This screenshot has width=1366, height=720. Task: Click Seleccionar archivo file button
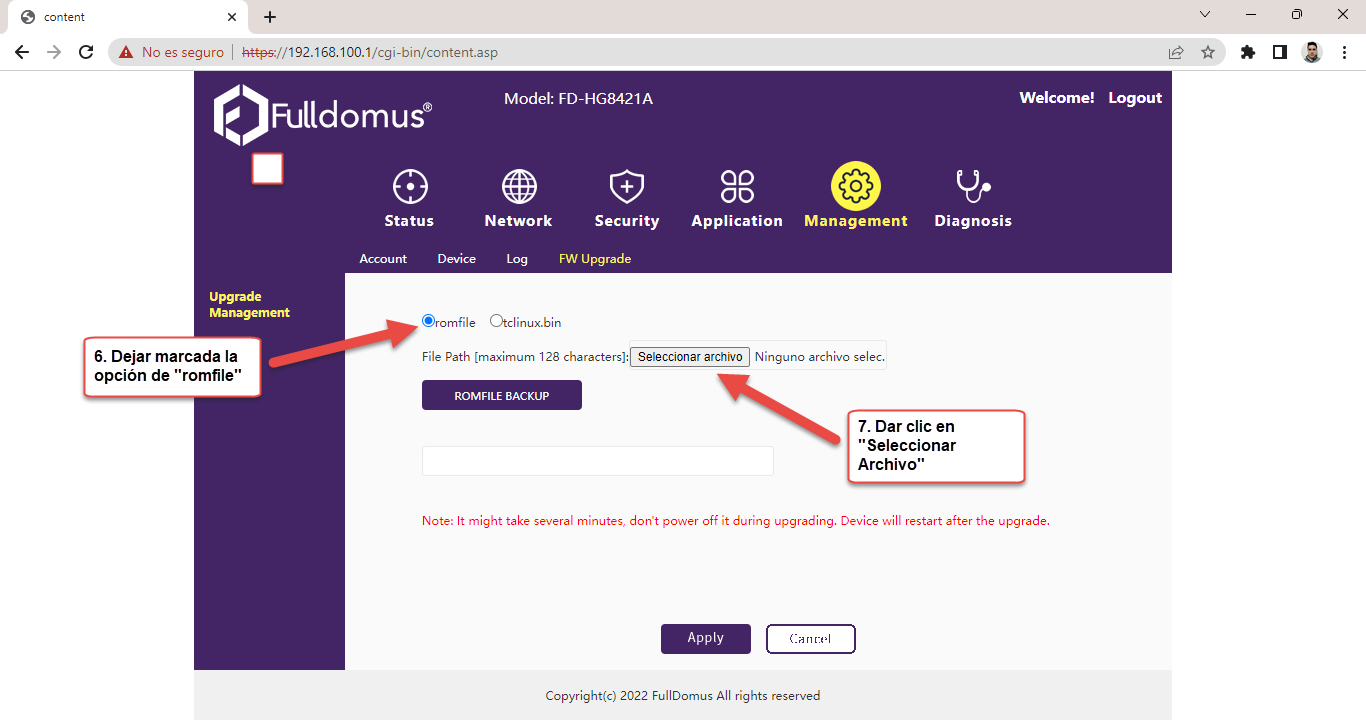690,357
